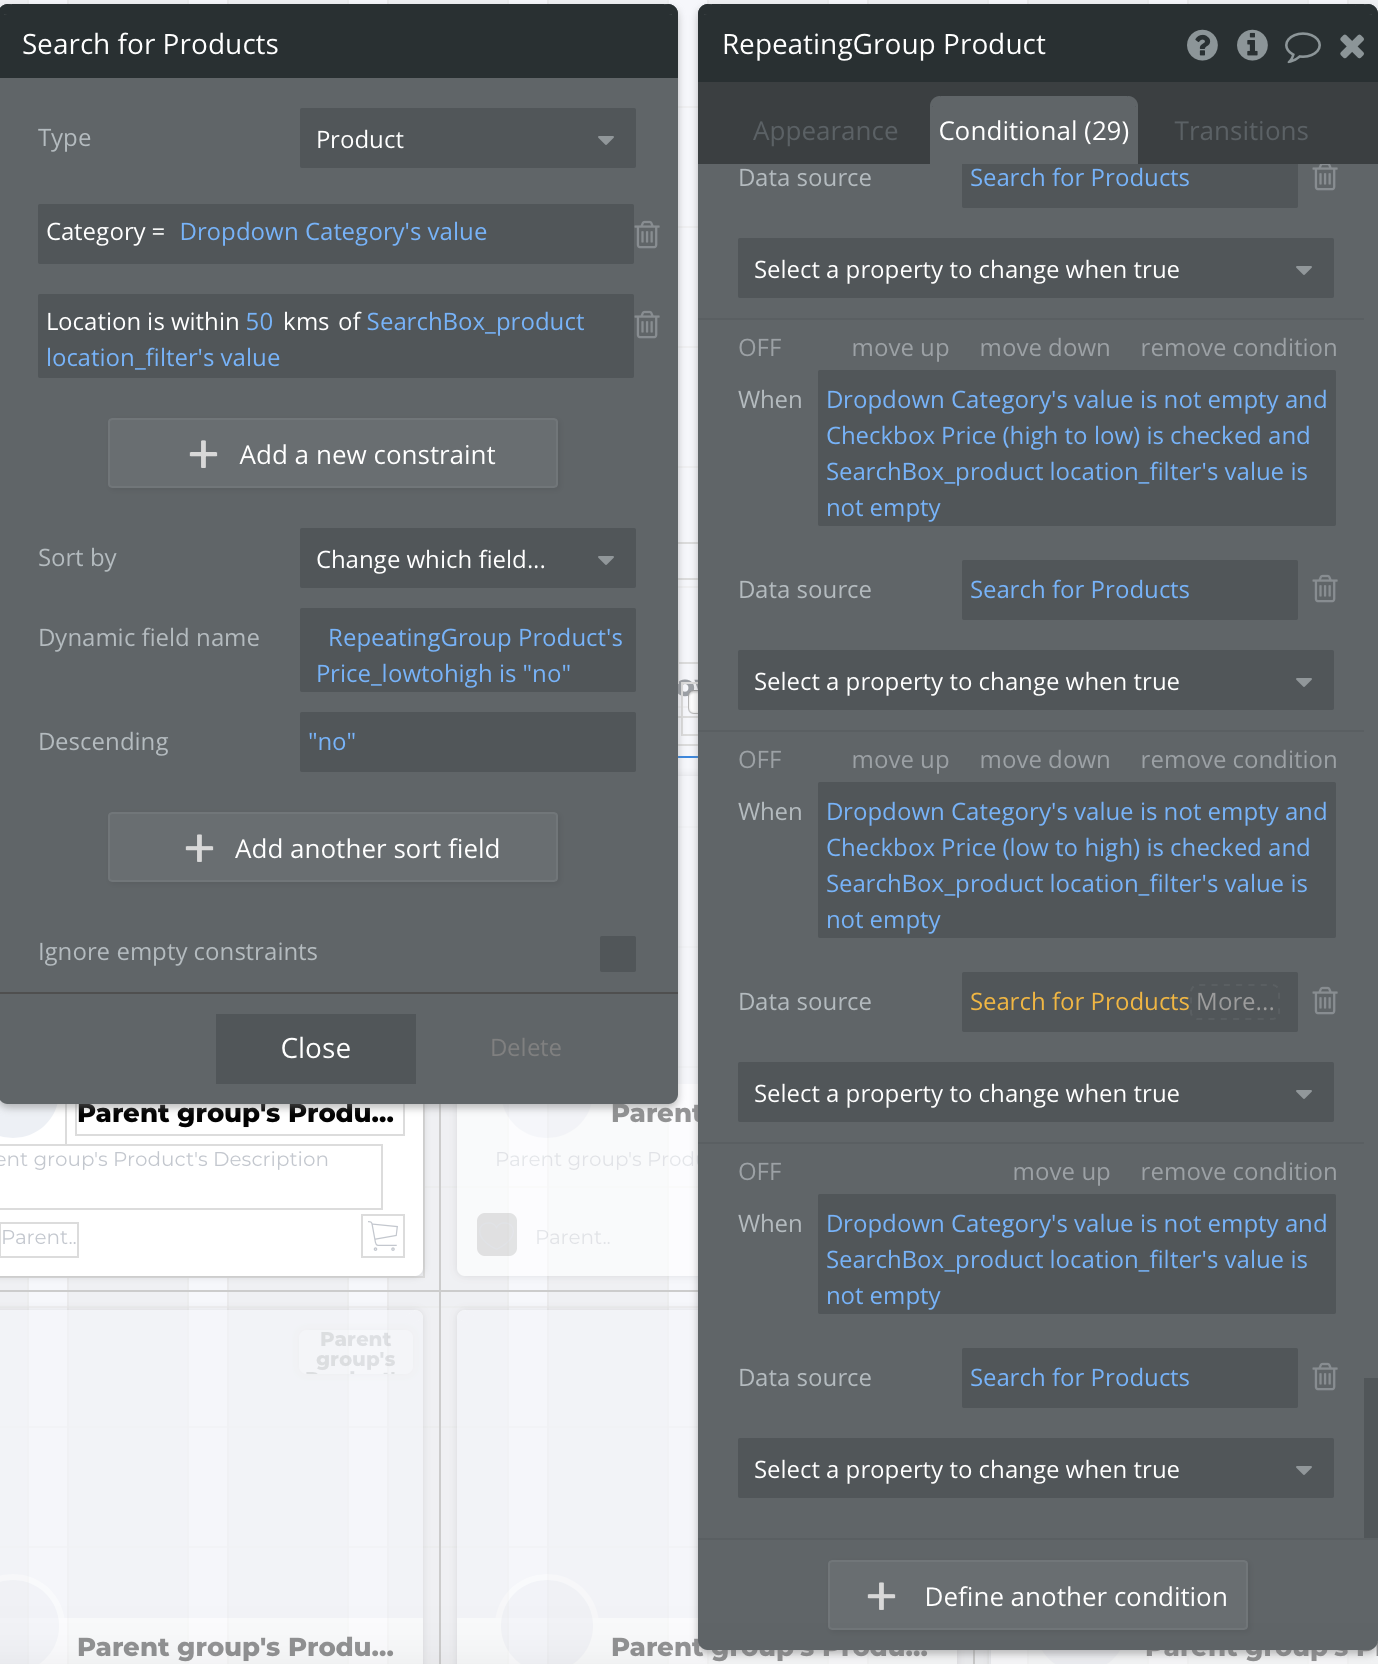Delete the Location constraint via trash icon

pos(647,324)
